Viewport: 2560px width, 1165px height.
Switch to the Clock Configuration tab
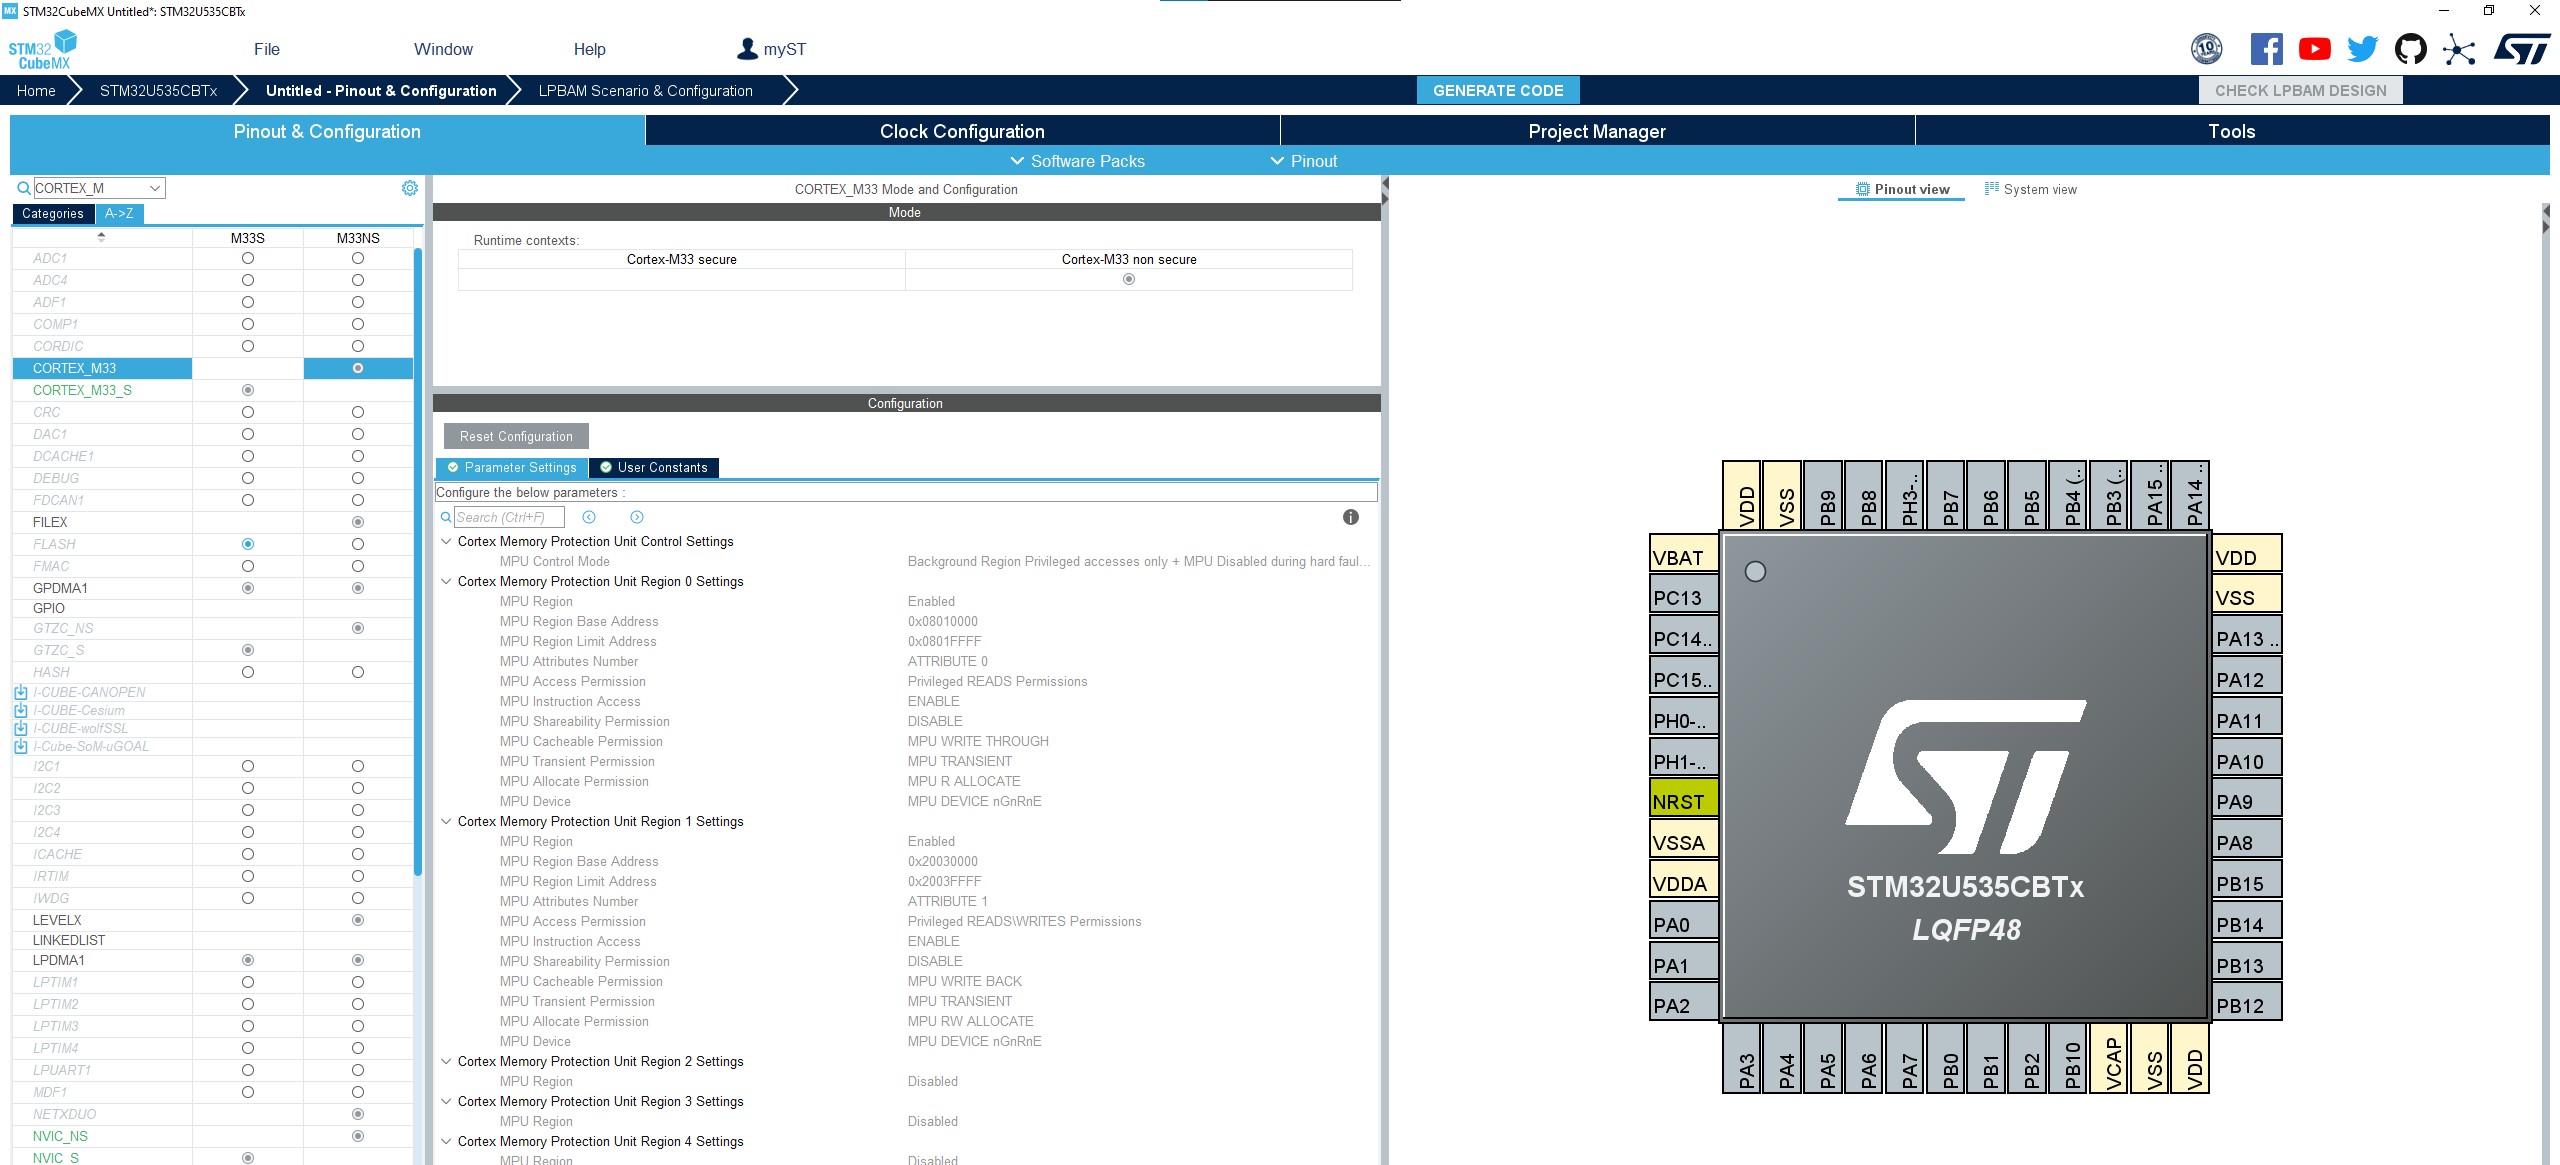coord(962,131)
